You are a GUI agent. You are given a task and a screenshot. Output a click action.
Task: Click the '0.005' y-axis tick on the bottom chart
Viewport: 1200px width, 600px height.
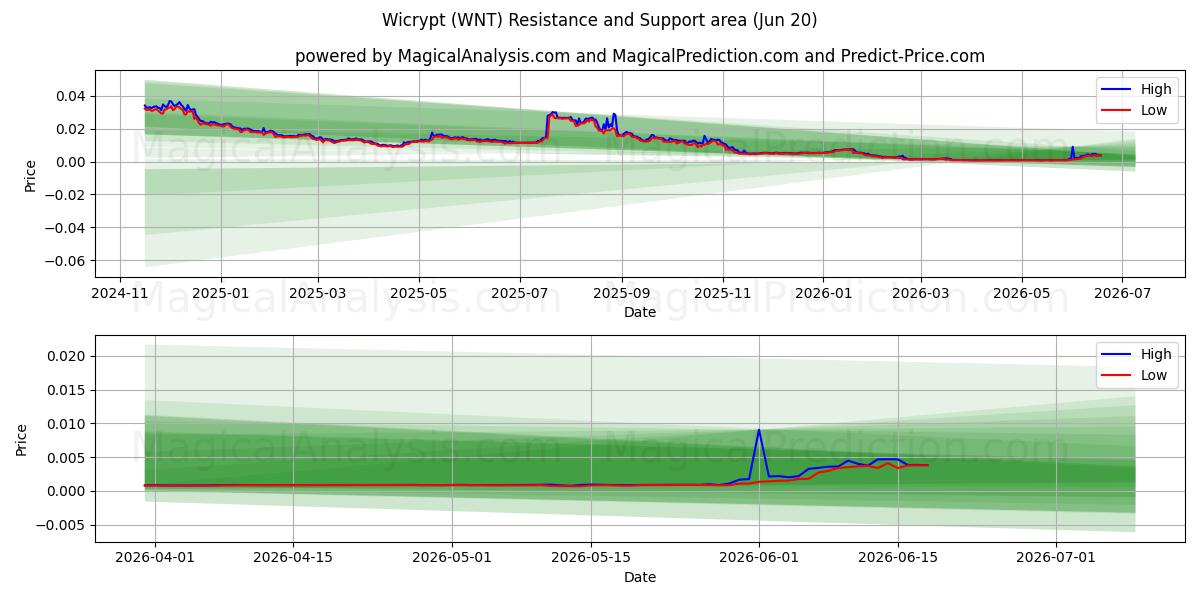click(x=69, y=458)
